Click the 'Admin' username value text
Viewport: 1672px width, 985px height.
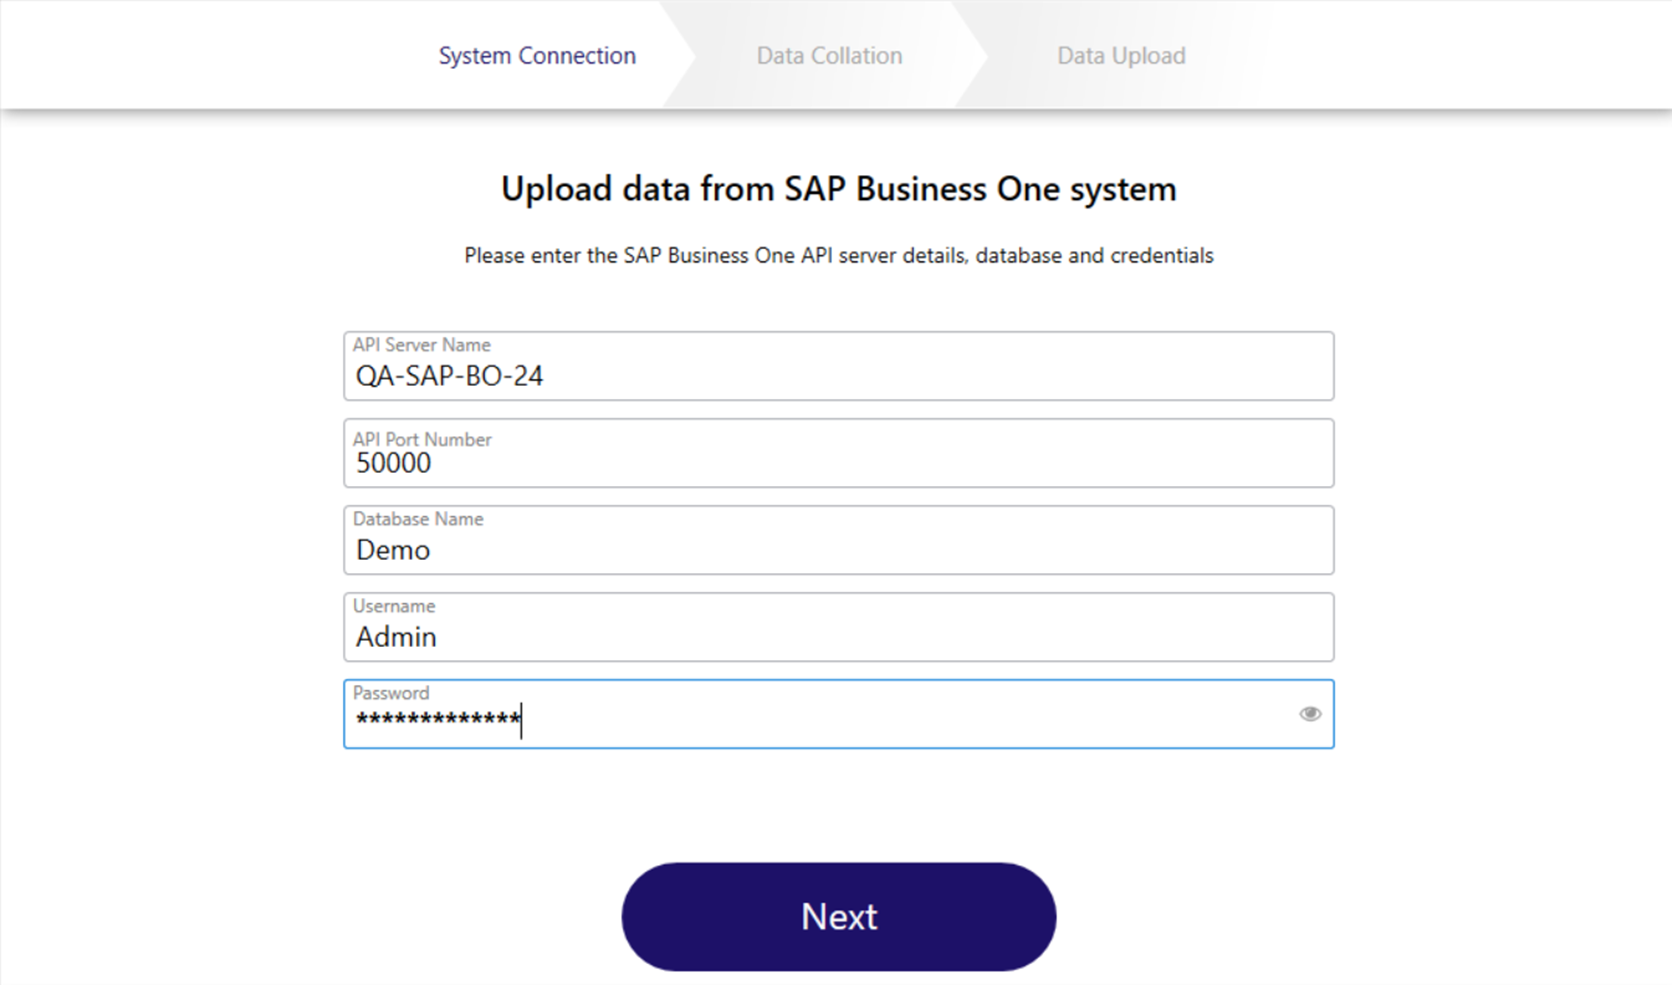(x=396, y=638)
